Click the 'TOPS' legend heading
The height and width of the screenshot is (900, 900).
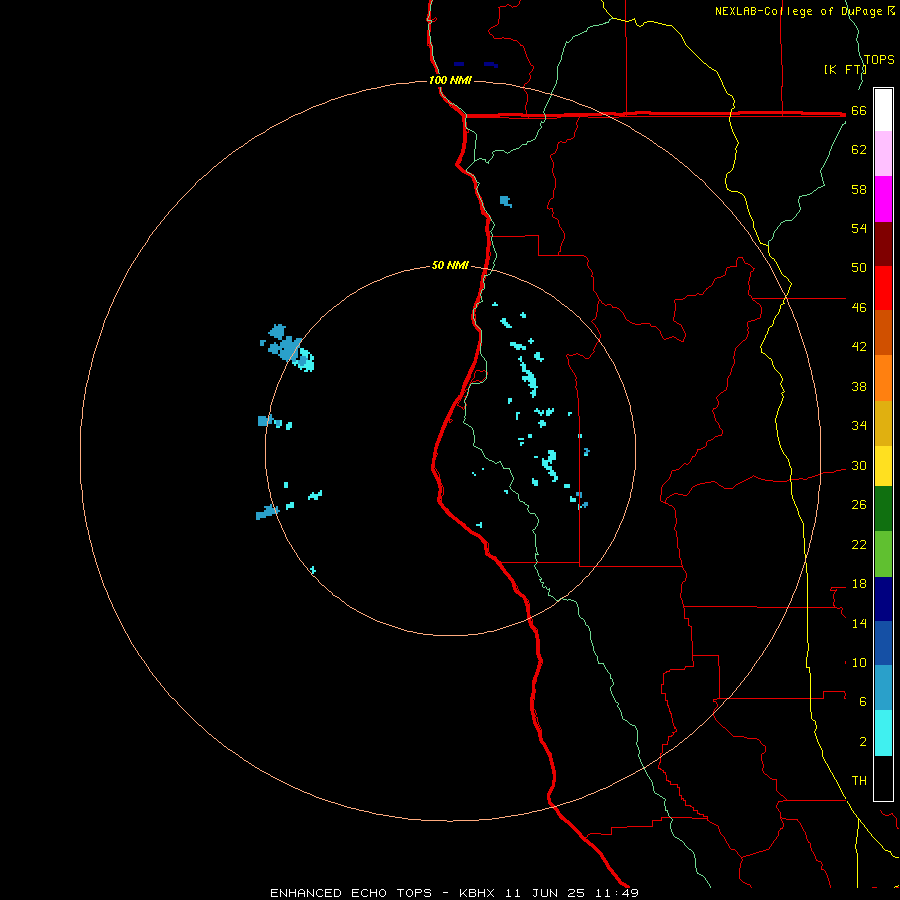click(879, 60)
